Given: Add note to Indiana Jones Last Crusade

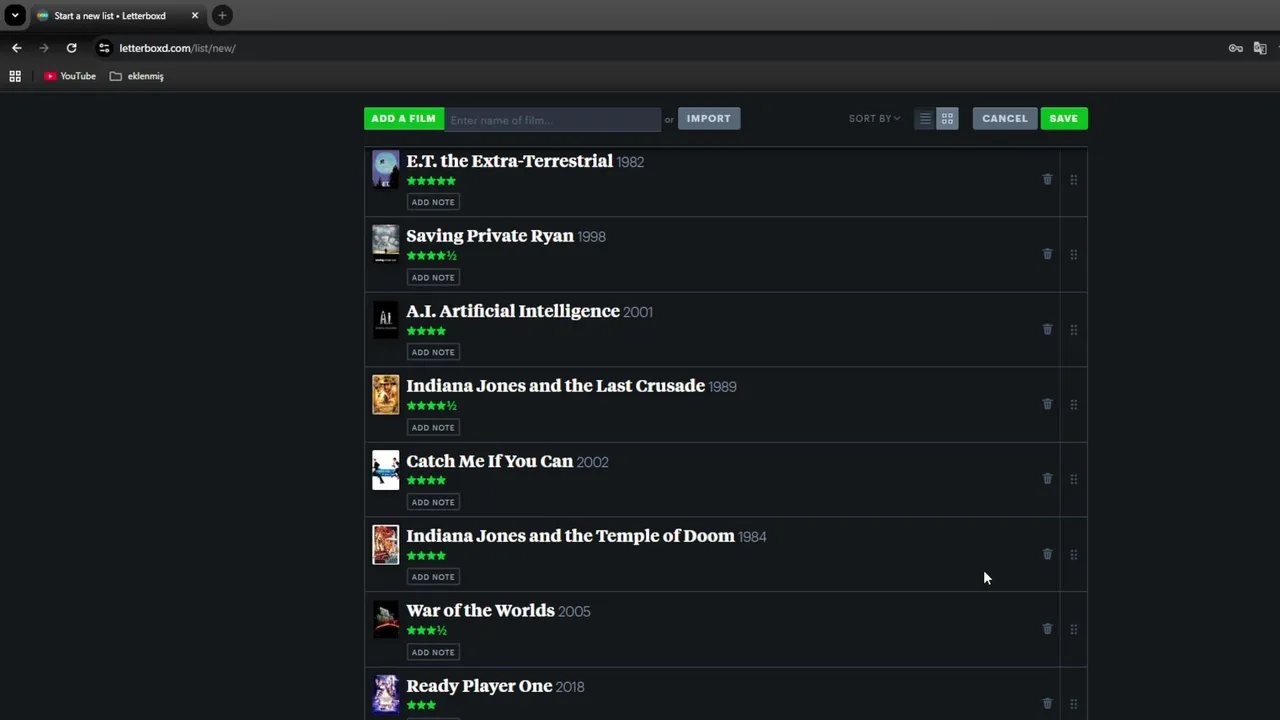Looking at the screenshot, I should tap(433, 427).
